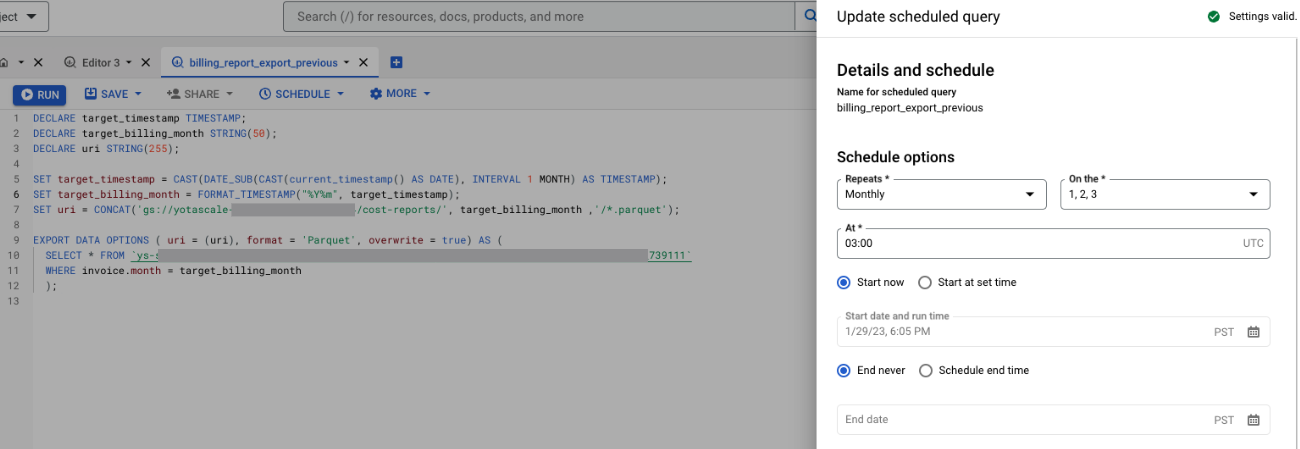Click the search magnifier icon
Screen dimensions: 1300x449
tap(808, 16)
